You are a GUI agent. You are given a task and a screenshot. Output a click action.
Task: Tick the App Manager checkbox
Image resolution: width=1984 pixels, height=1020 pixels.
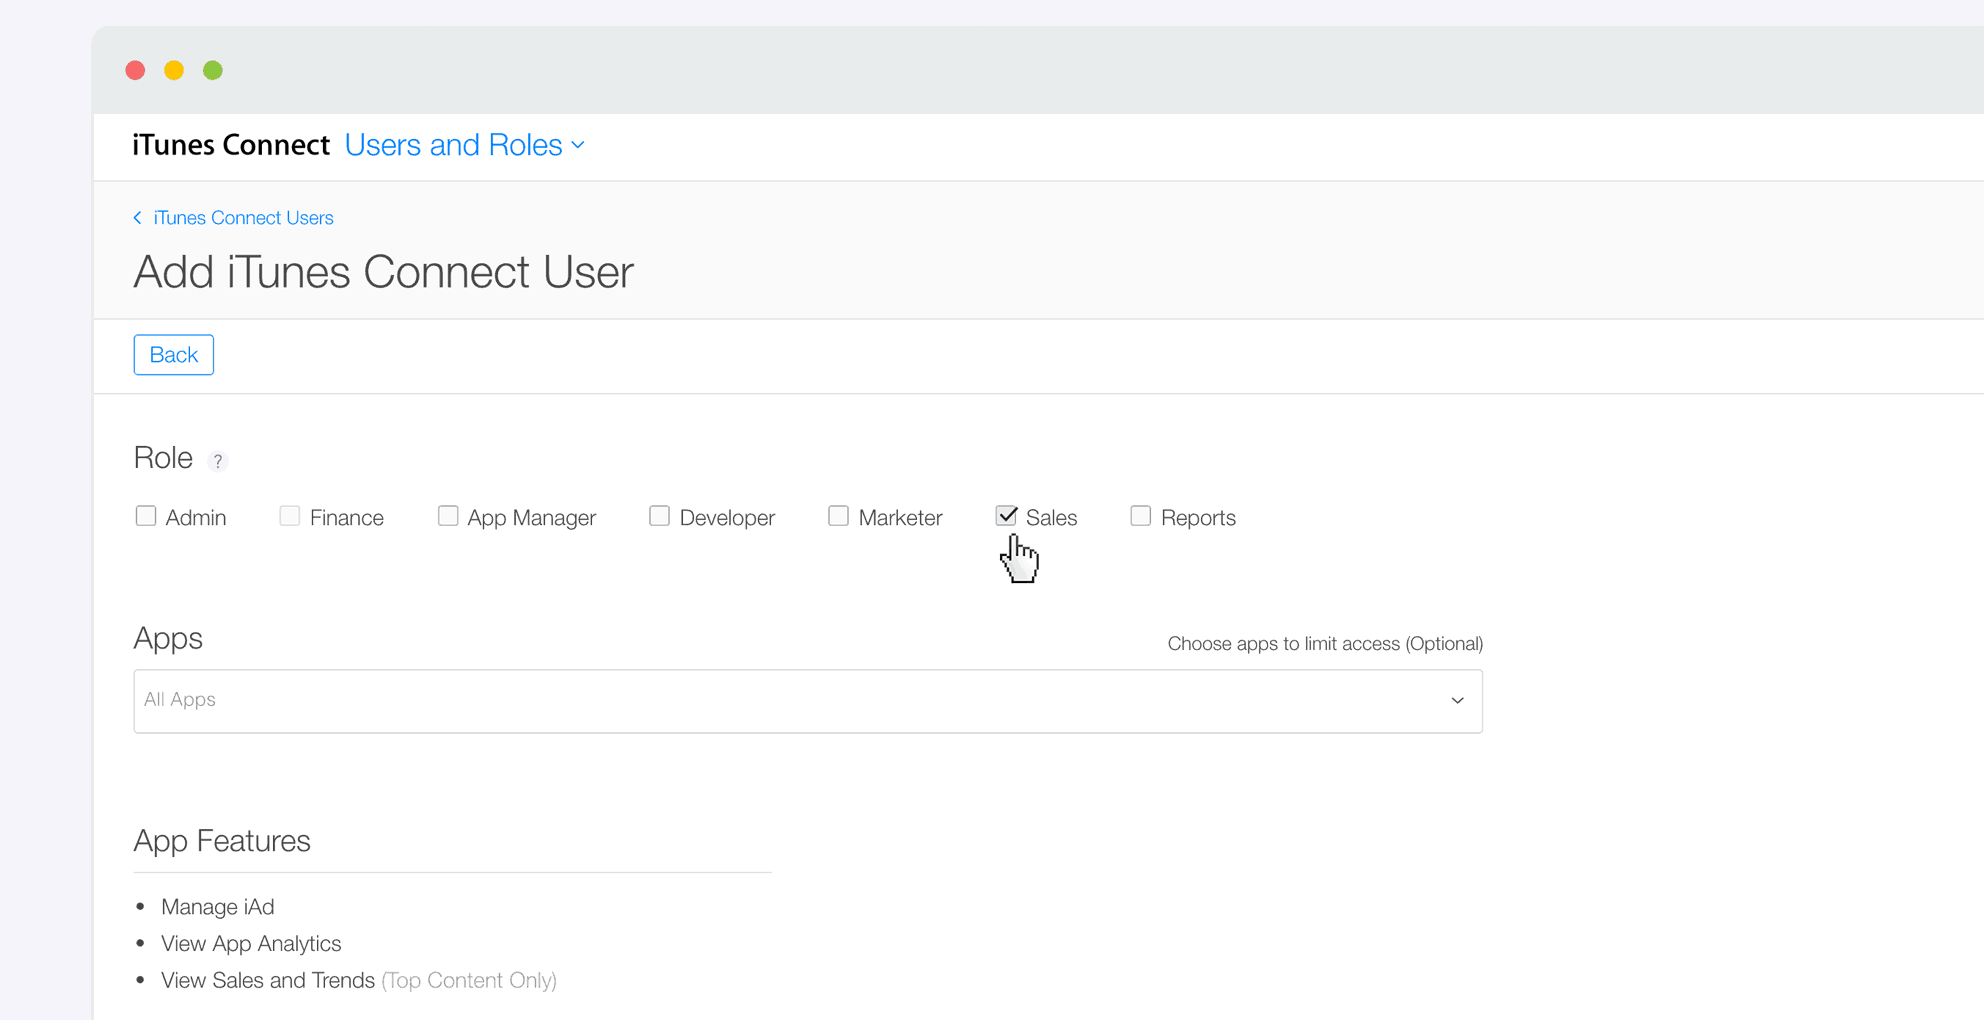click(x=448, y=516)
